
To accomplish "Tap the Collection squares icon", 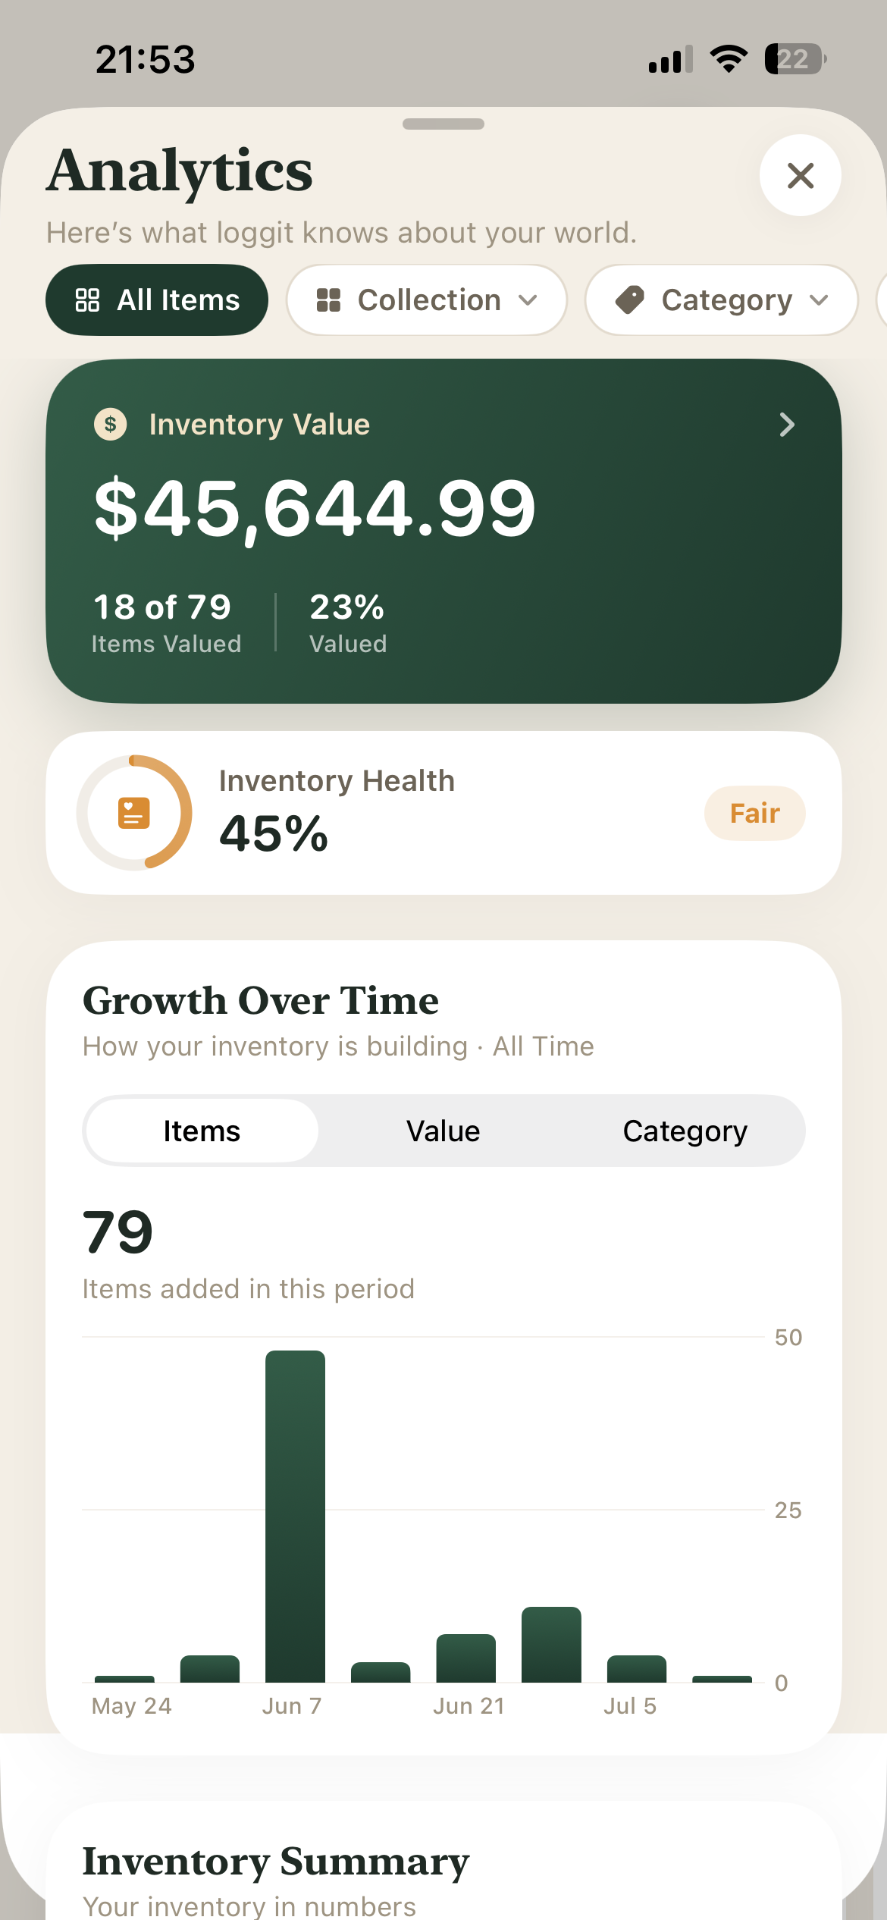I will 329,300.
